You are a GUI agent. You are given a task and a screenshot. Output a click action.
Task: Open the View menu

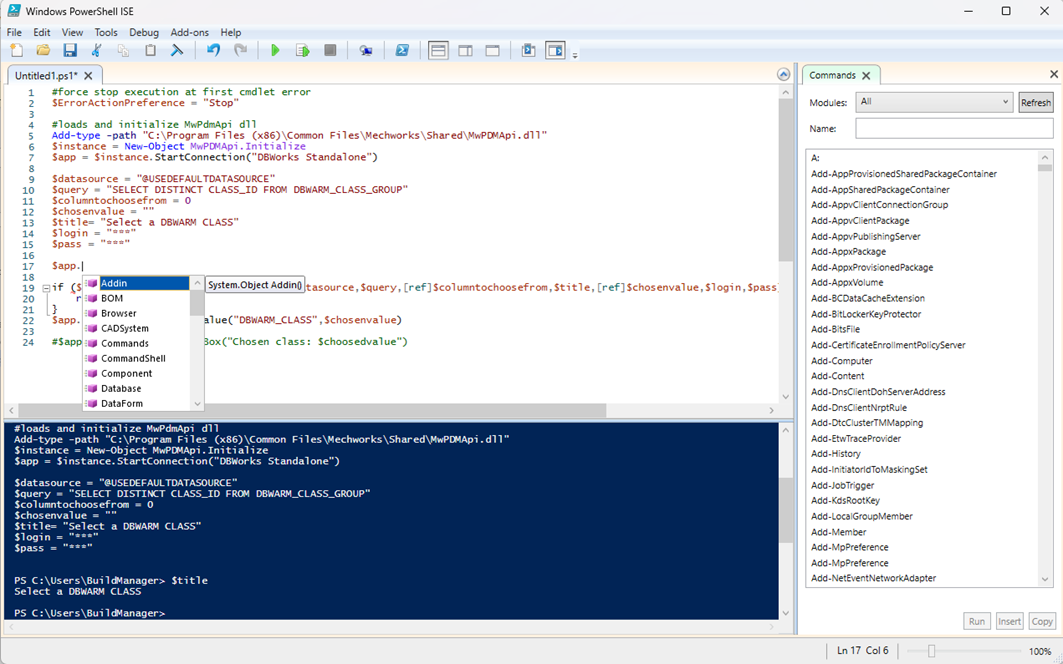point(73,33)
